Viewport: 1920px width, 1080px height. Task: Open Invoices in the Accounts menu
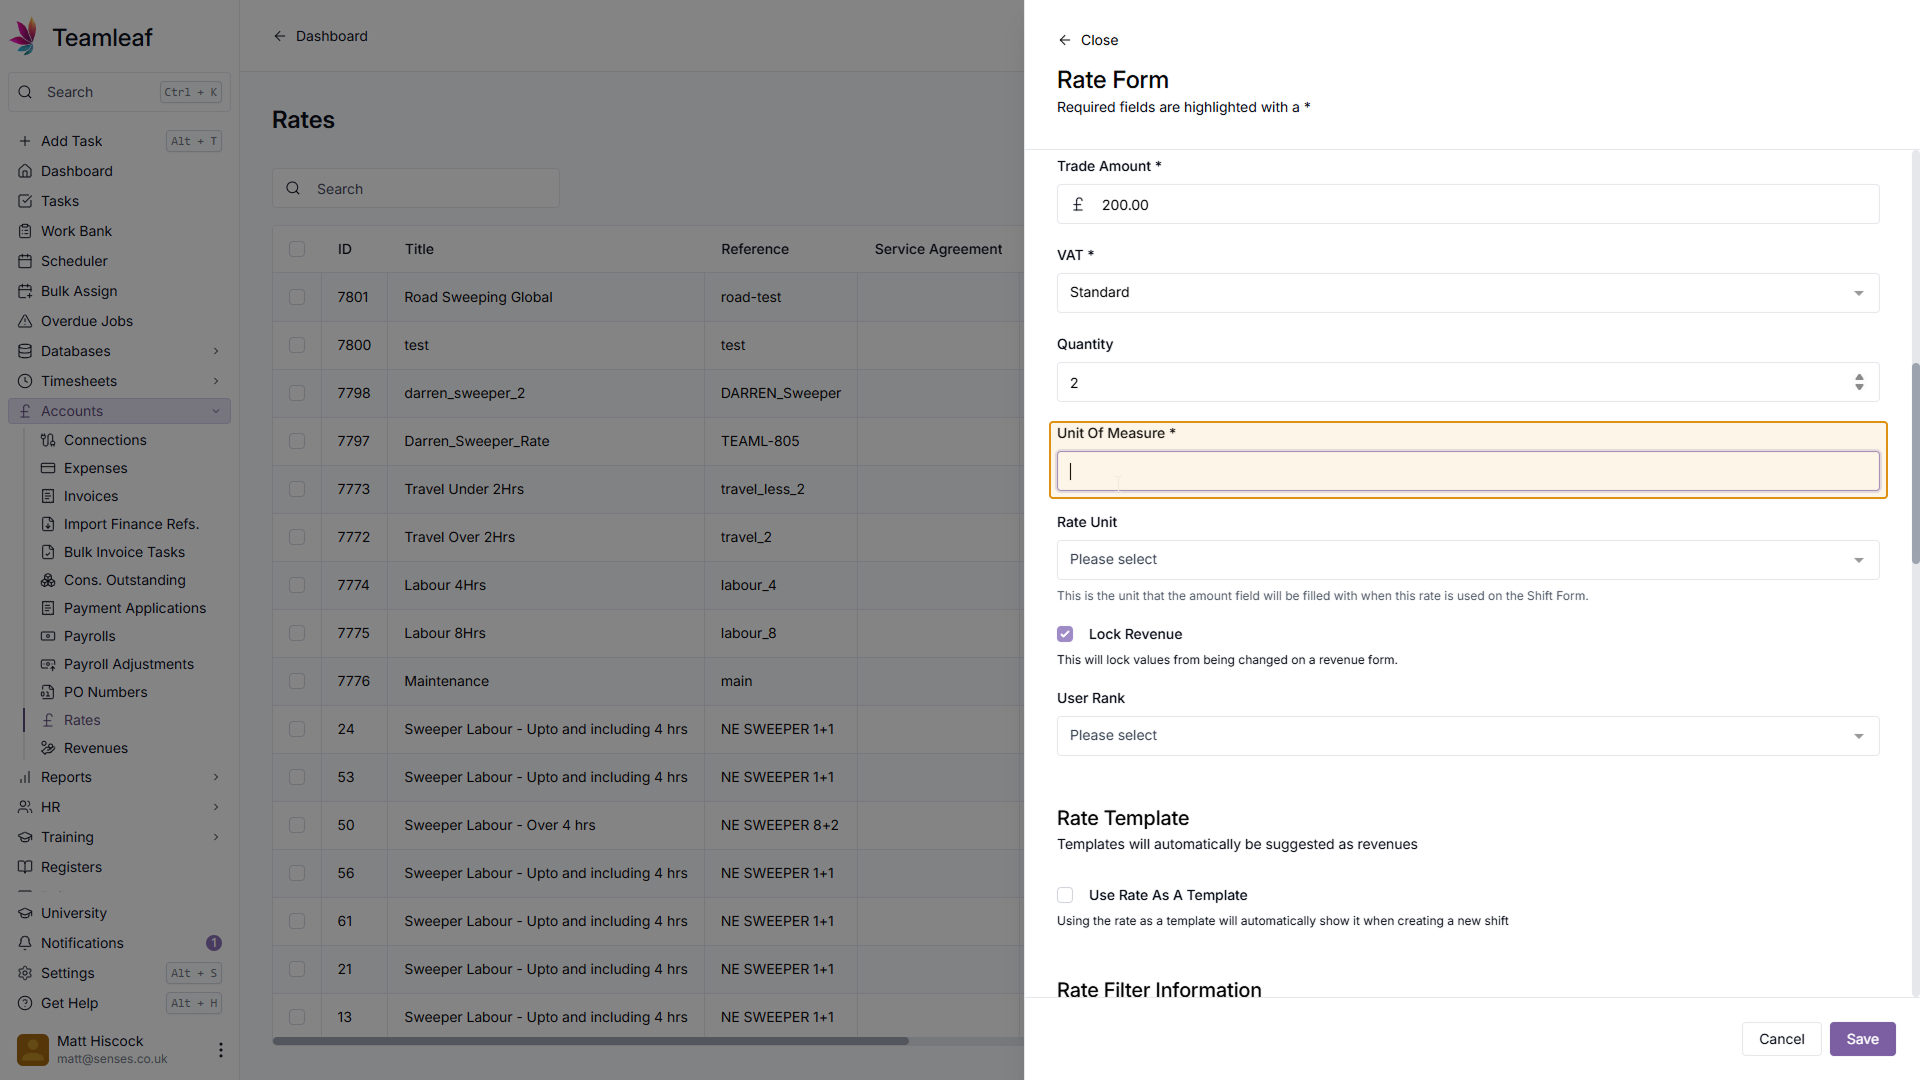(x=90, y=496)
